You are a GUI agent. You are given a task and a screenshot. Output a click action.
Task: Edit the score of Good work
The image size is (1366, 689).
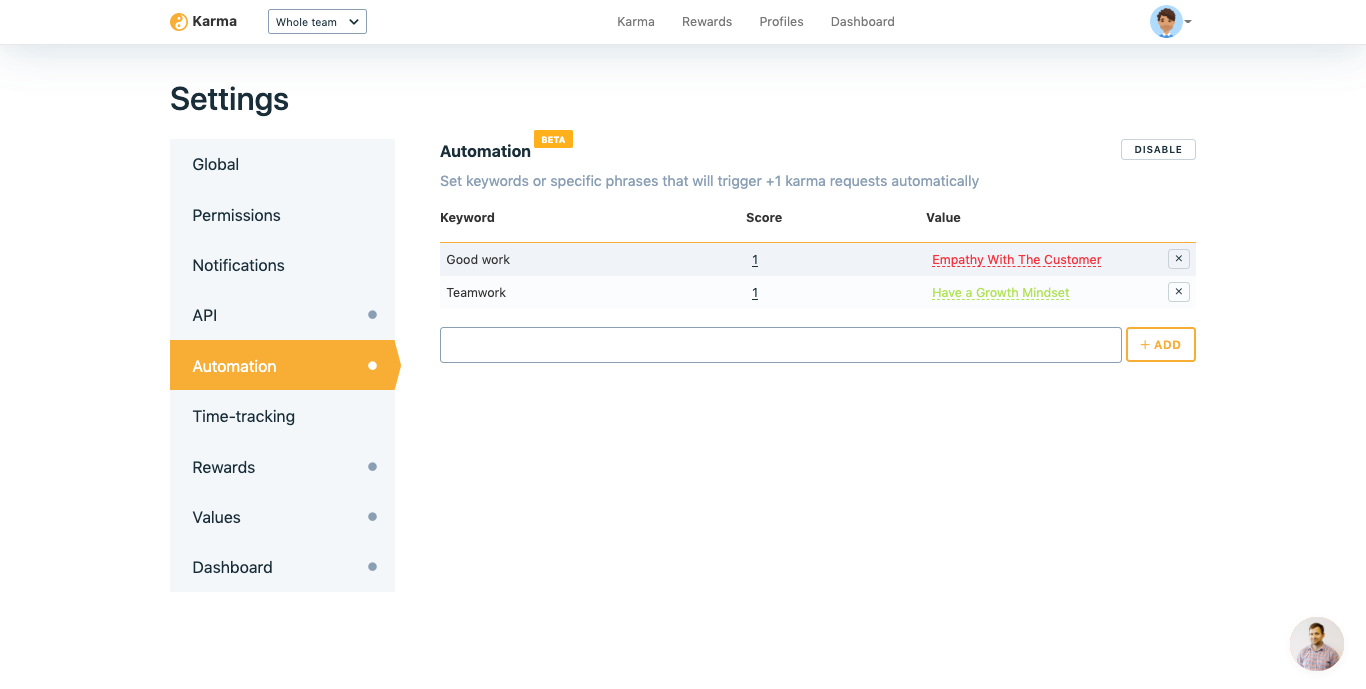(755, 260)
